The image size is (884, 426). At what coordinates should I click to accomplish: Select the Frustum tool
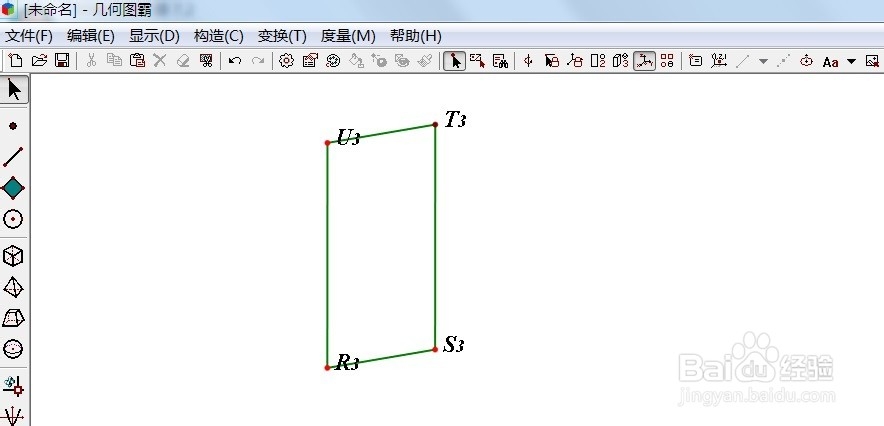click(13, 318)
